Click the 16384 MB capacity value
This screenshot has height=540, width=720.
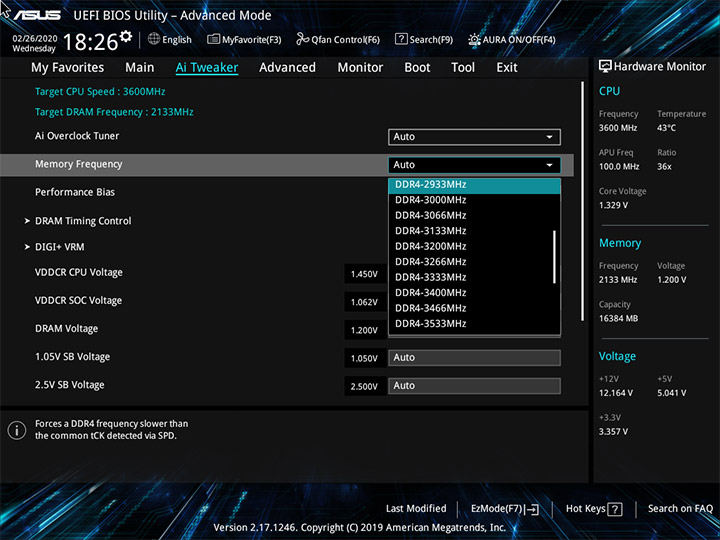pyautogui.click(x=619, y=318)
